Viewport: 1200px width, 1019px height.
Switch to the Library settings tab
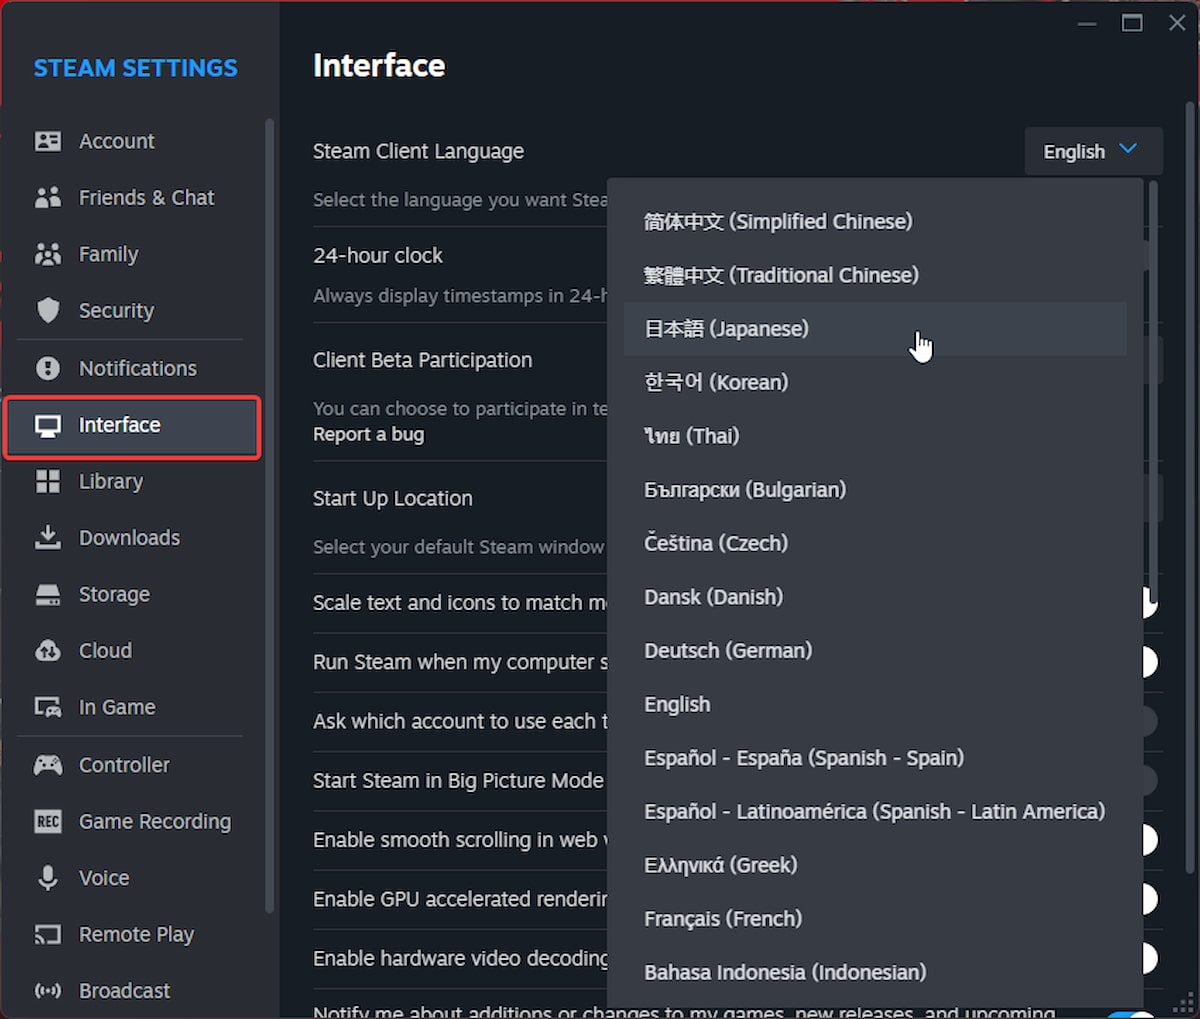(110, 481)
